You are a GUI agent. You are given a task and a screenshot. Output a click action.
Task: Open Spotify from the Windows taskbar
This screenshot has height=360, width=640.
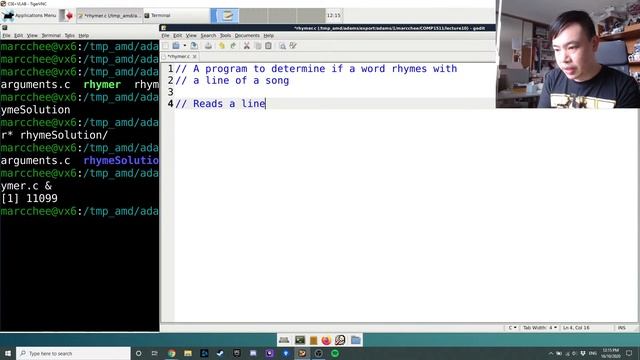click(x=335, y=353)
